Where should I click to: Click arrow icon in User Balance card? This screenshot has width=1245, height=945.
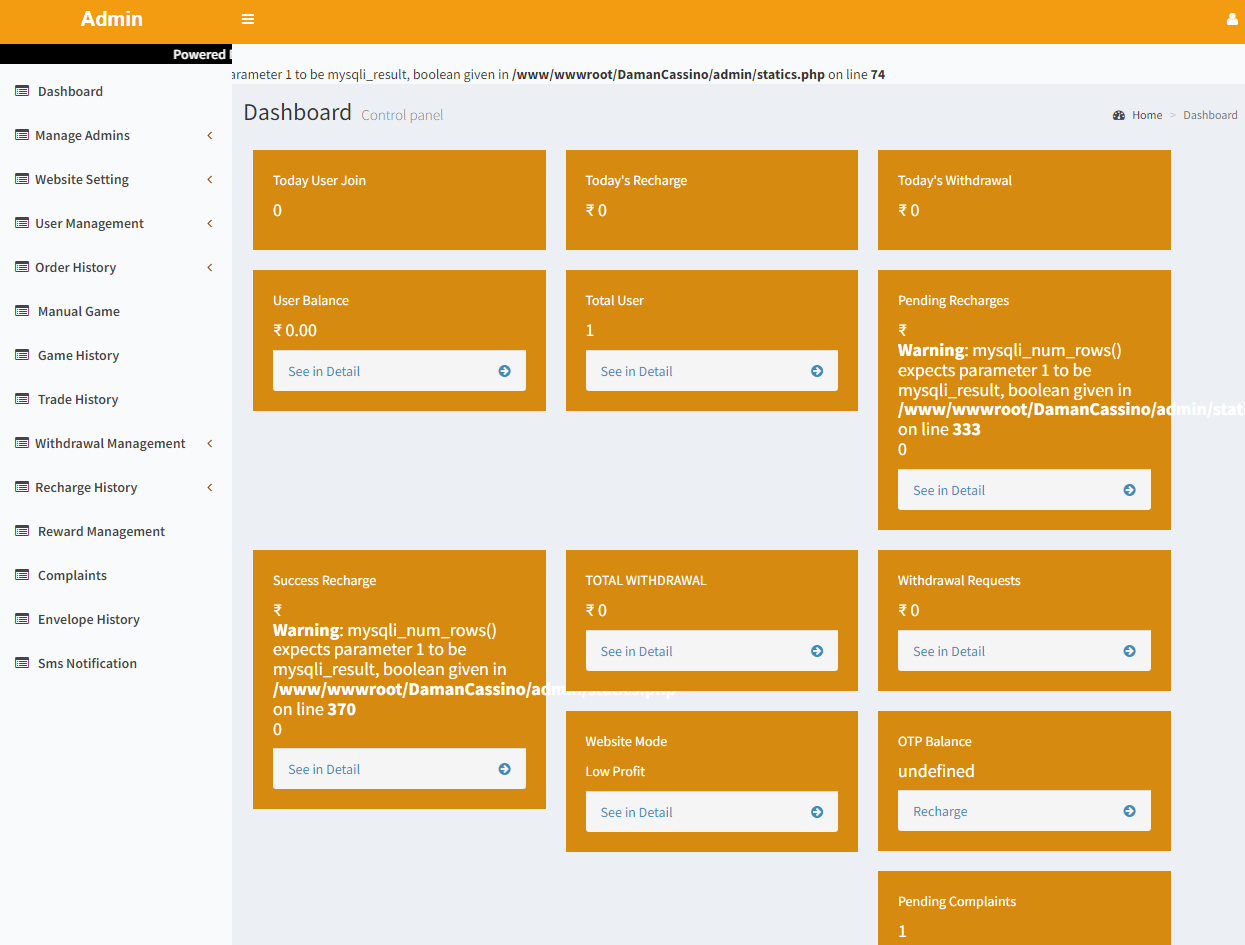(504, 371)
